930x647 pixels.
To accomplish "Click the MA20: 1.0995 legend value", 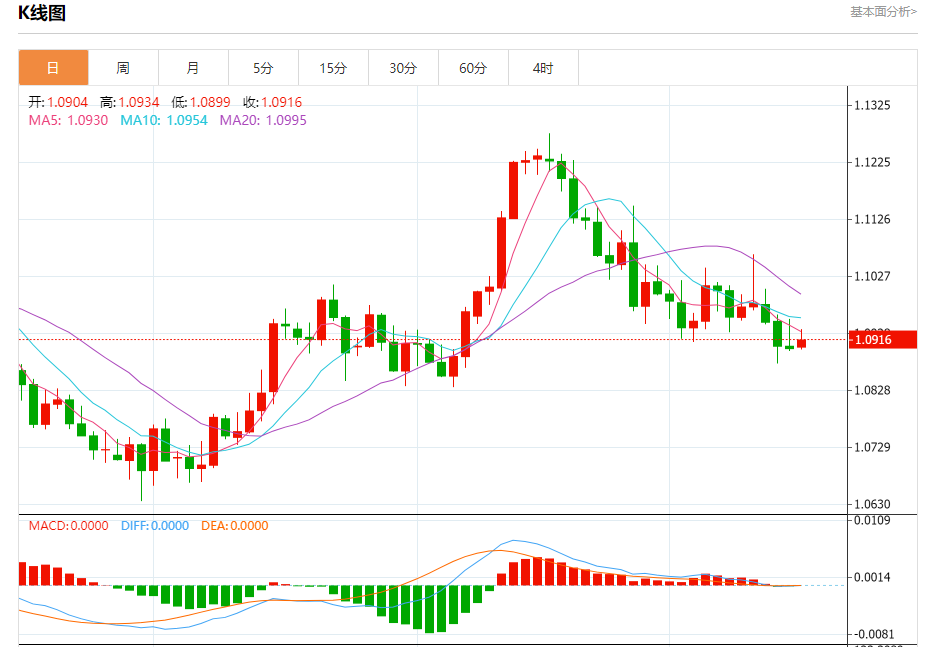I will (x=263, y=120).
